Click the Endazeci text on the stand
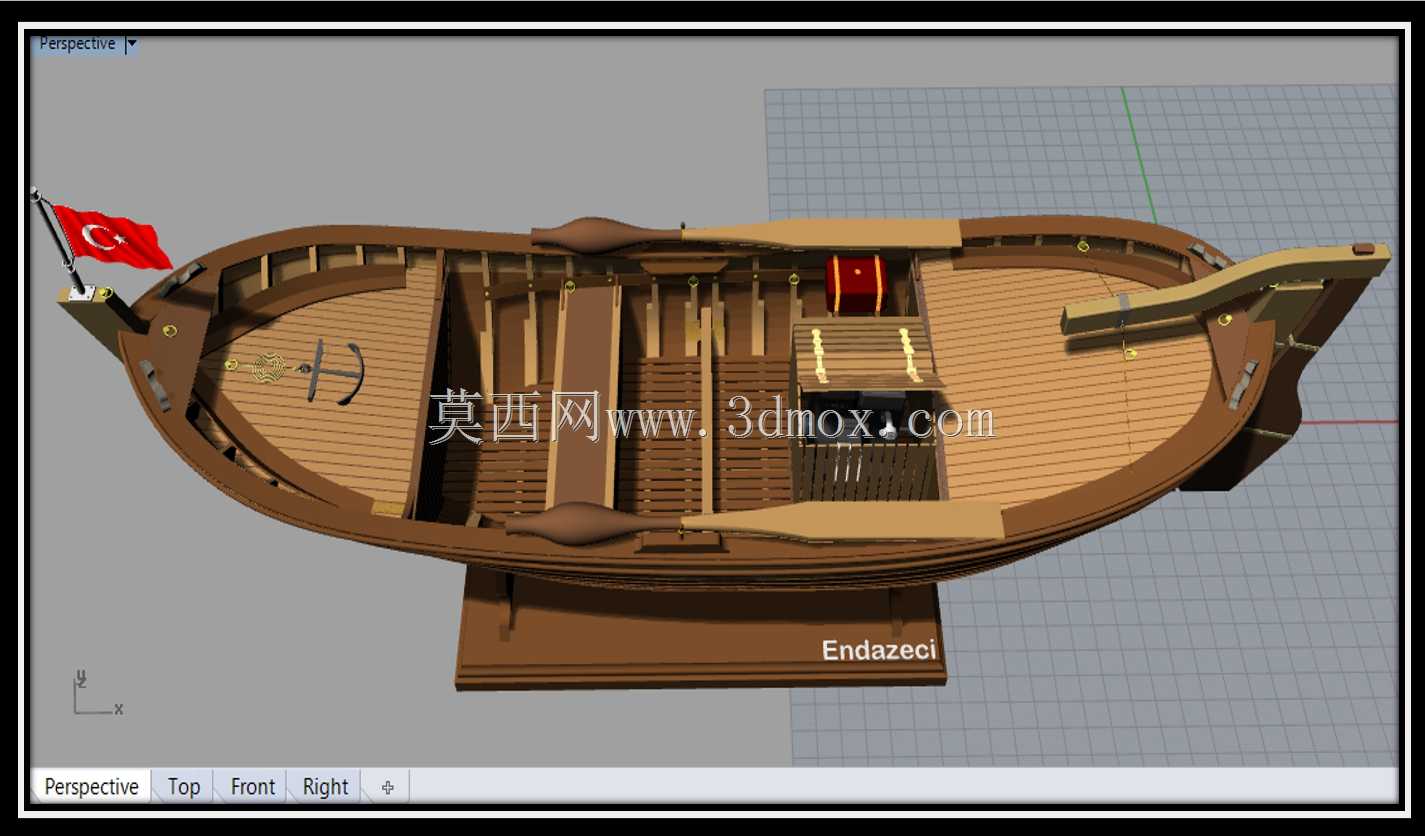1425x836 pixels. pyautogui.click(x=879, y=650)
